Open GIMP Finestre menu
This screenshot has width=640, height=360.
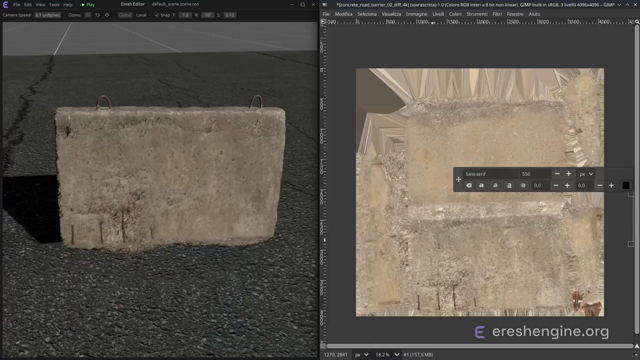pos(515,14)
